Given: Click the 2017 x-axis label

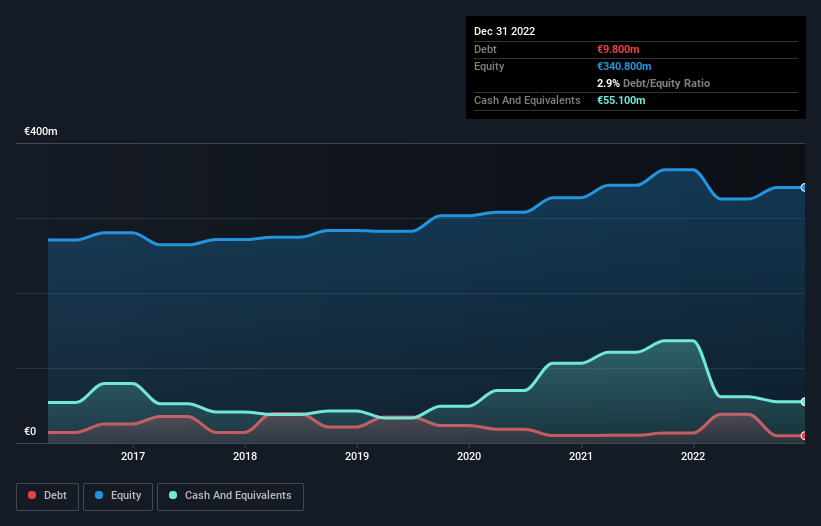Looking at the screenshot, I should click(133, 456).
